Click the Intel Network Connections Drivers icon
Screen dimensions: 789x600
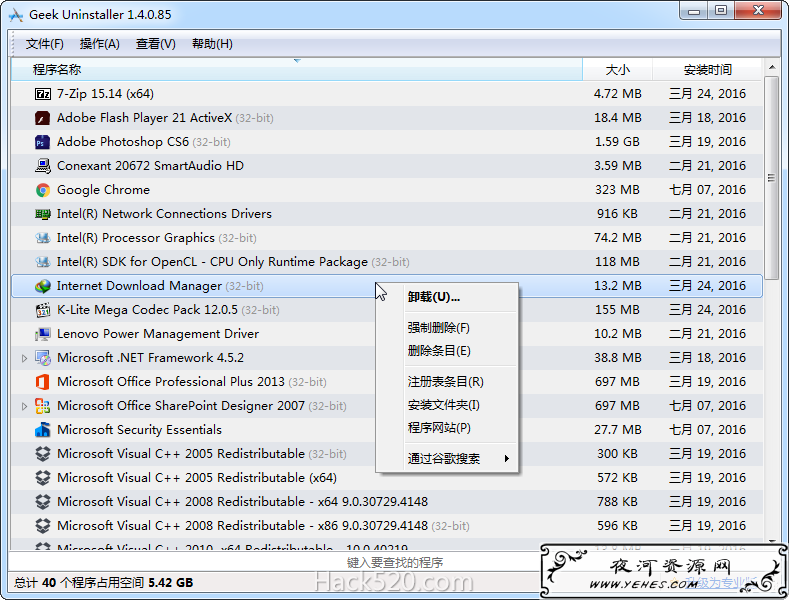43,214
